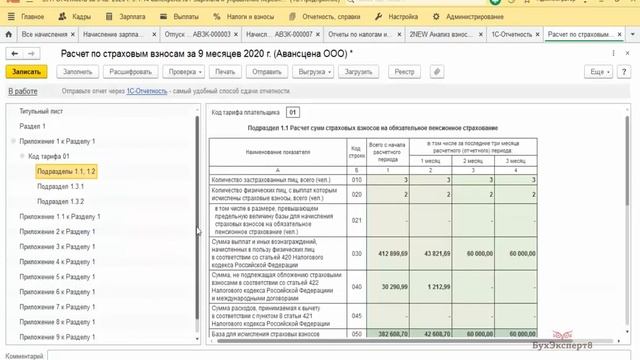Go back with the left arrow

coord(15,53)
